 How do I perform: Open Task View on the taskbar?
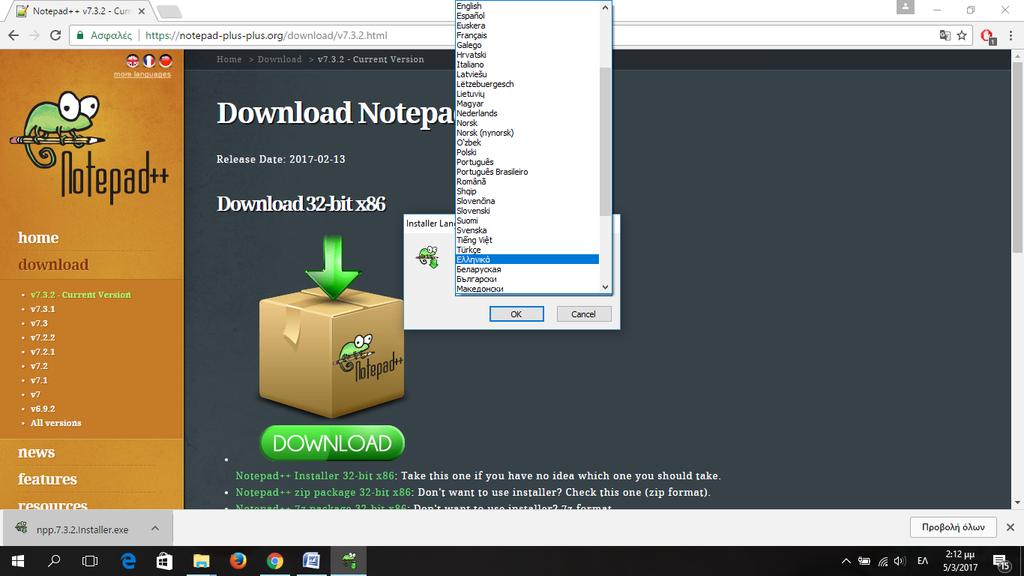coord(90,561)
